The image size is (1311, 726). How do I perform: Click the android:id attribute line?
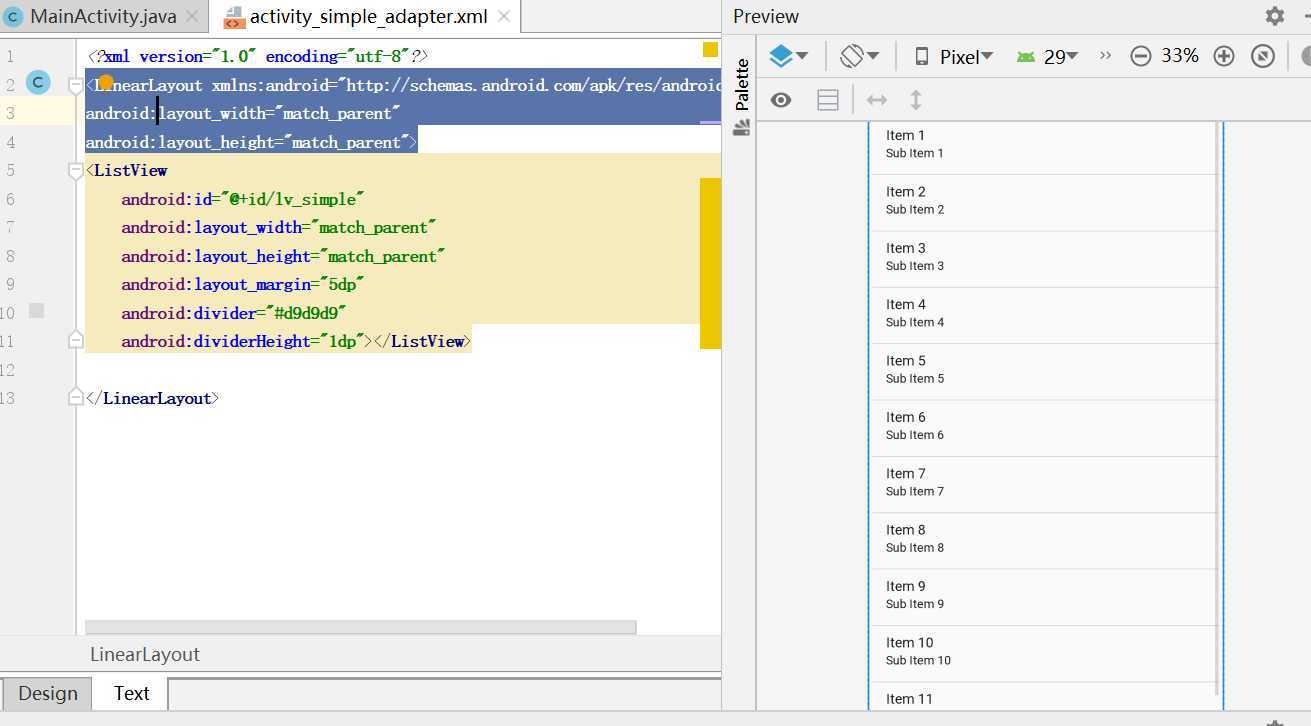[x=243, y=199]
